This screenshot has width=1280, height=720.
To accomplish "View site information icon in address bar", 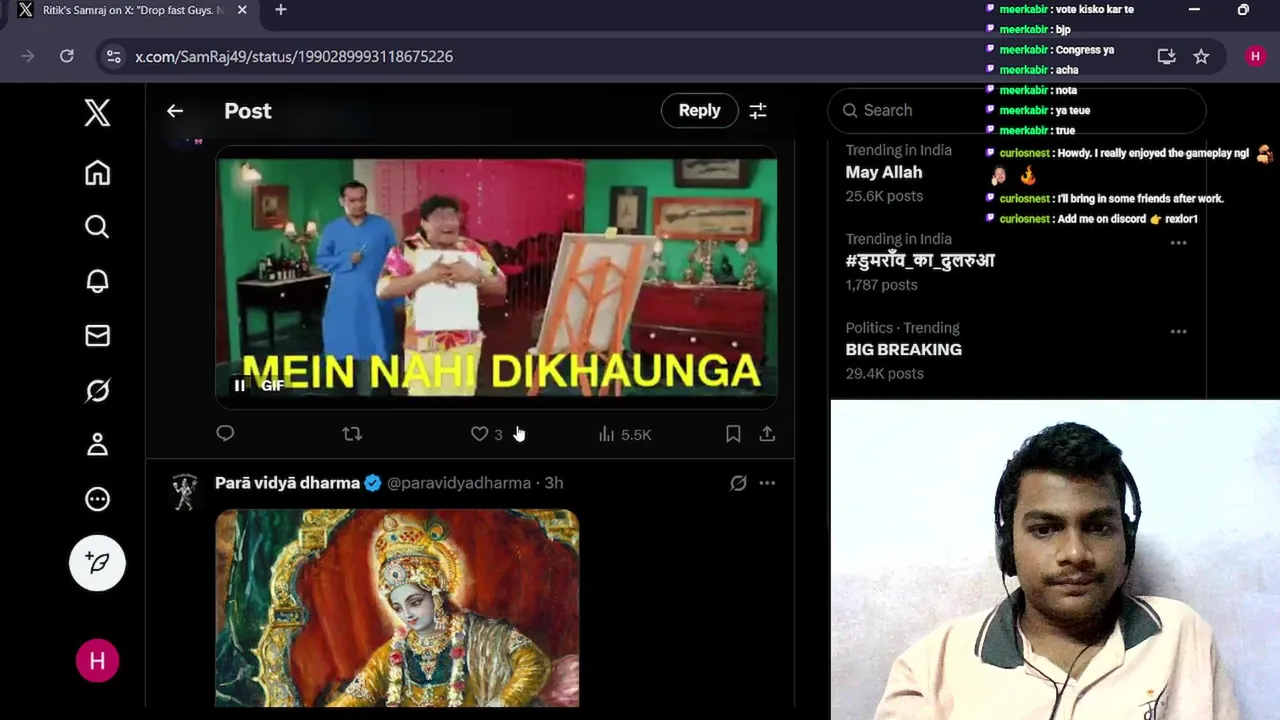I will click(x=114, y=56).
